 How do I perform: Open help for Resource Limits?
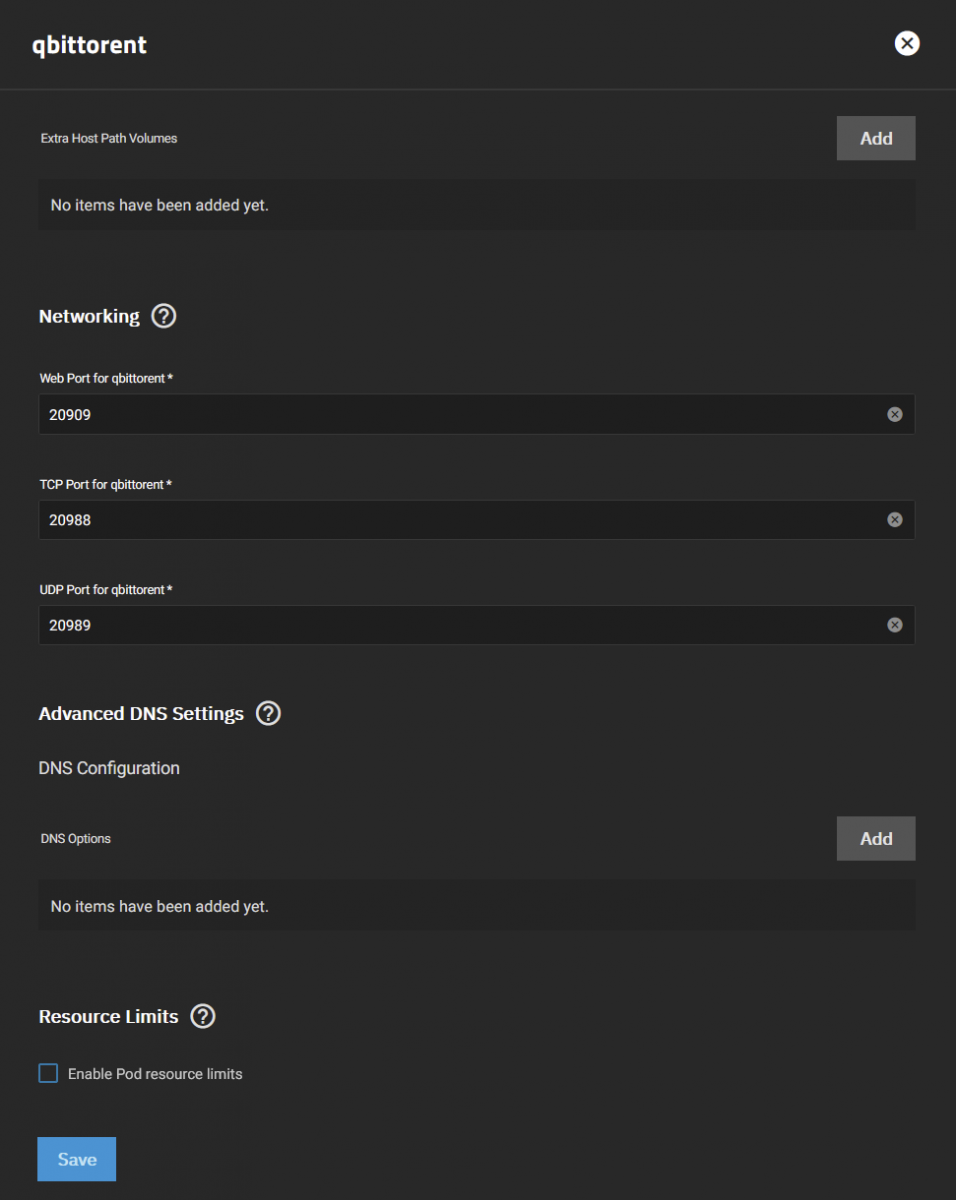pos(203,1016)
